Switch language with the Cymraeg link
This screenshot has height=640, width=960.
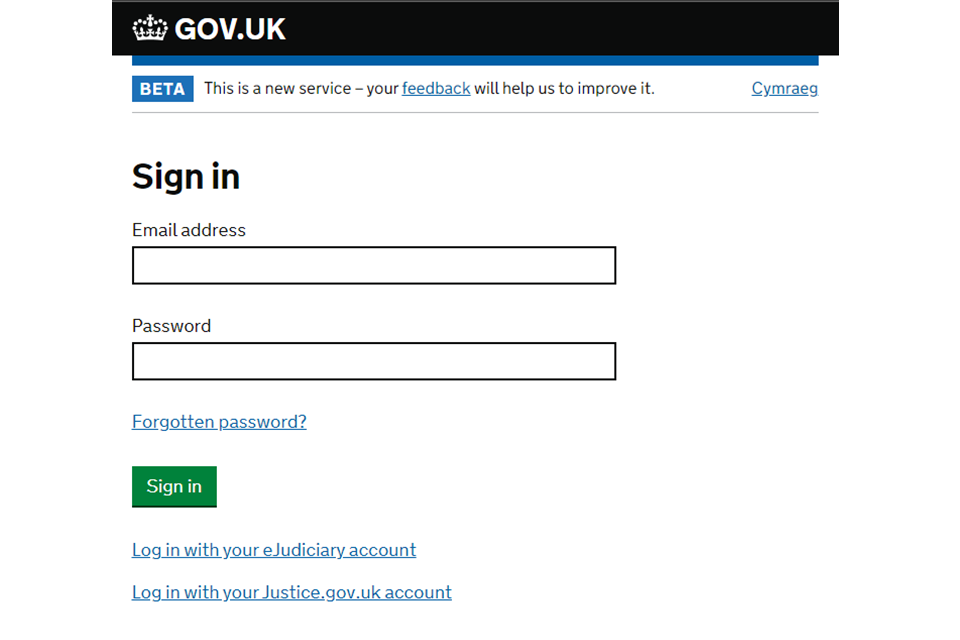(x=785, y=89)
